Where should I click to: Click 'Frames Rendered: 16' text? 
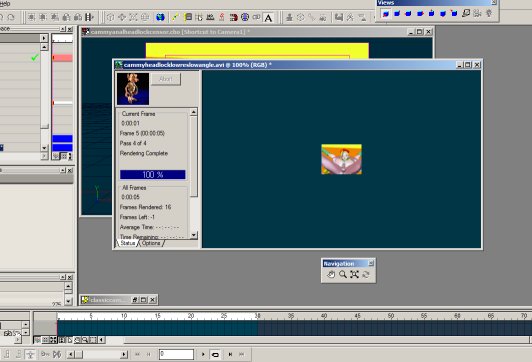145,207
